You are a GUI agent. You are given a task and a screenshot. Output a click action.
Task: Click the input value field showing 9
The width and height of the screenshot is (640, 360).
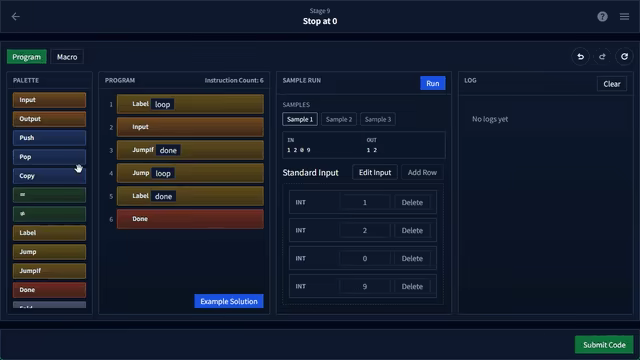point(364,287)
